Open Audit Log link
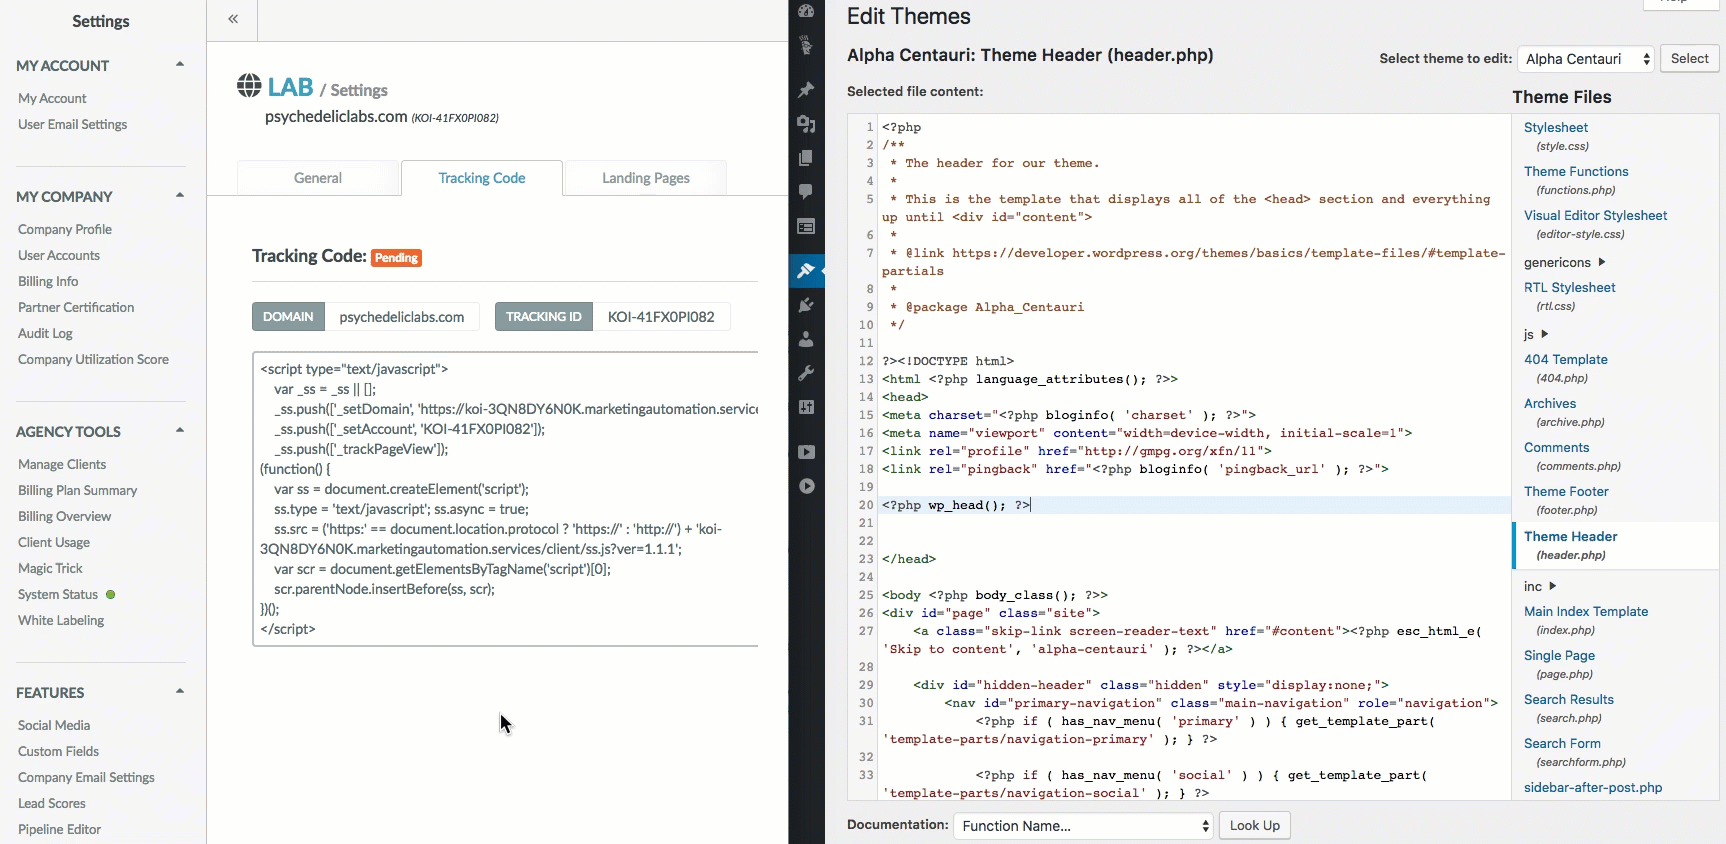Image resolution: width=1726 pixels, height=844 pixels. coord(45,333)
